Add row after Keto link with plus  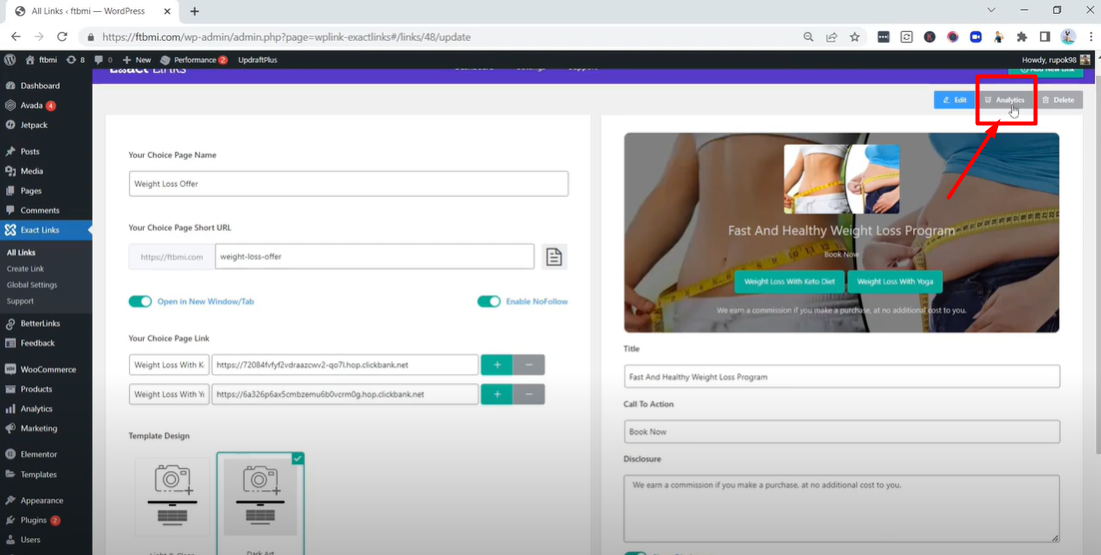tap(496, 365)
